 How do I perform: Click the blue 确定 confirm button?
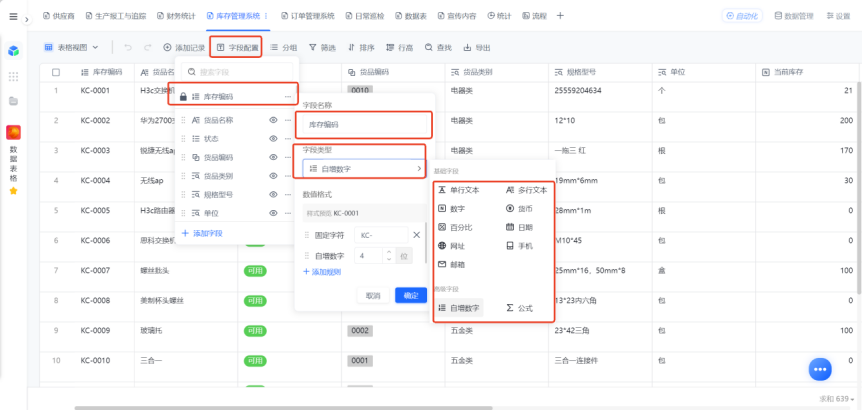[411, 296]
